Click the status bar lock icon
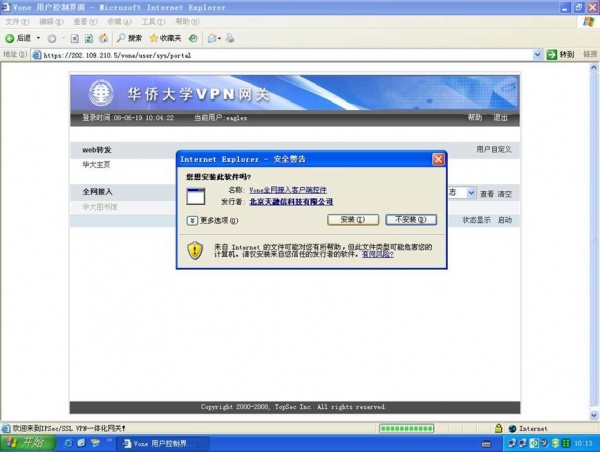The image size is (600, 452). point(498,428)
